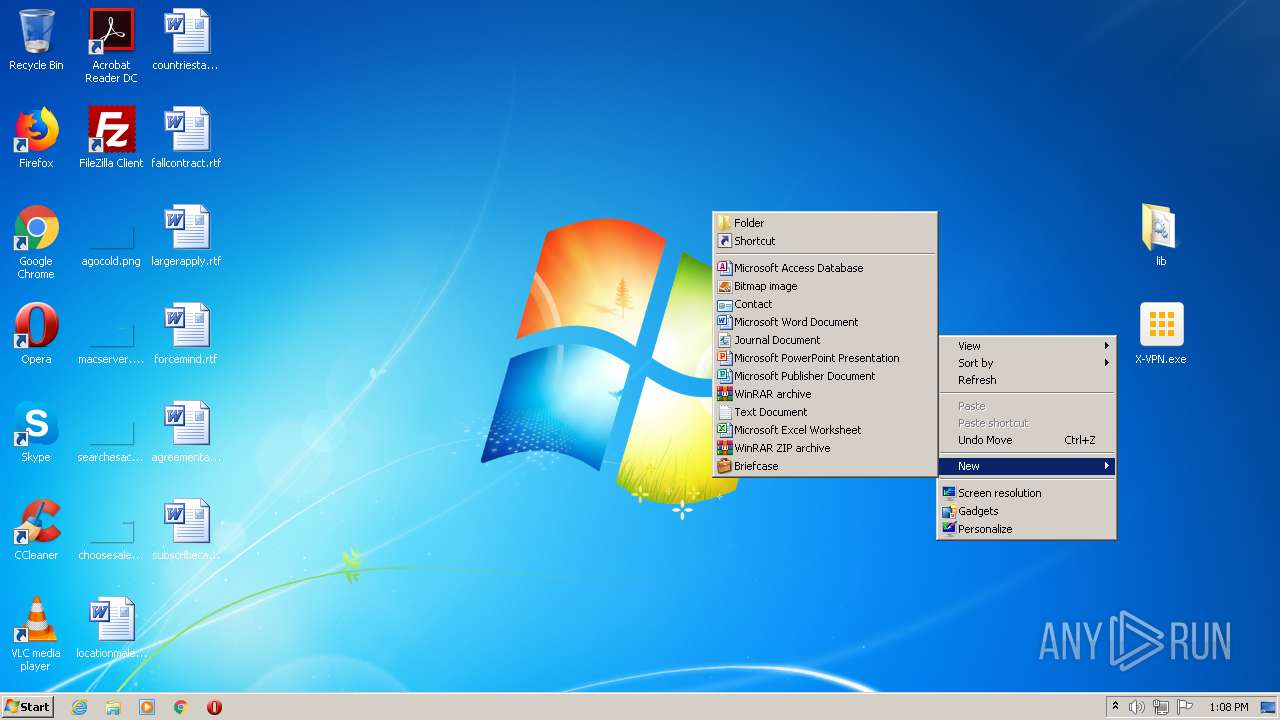Create a new Briefcase
The width and height of the screenshot is (1280, 720).
pos(825,466)
